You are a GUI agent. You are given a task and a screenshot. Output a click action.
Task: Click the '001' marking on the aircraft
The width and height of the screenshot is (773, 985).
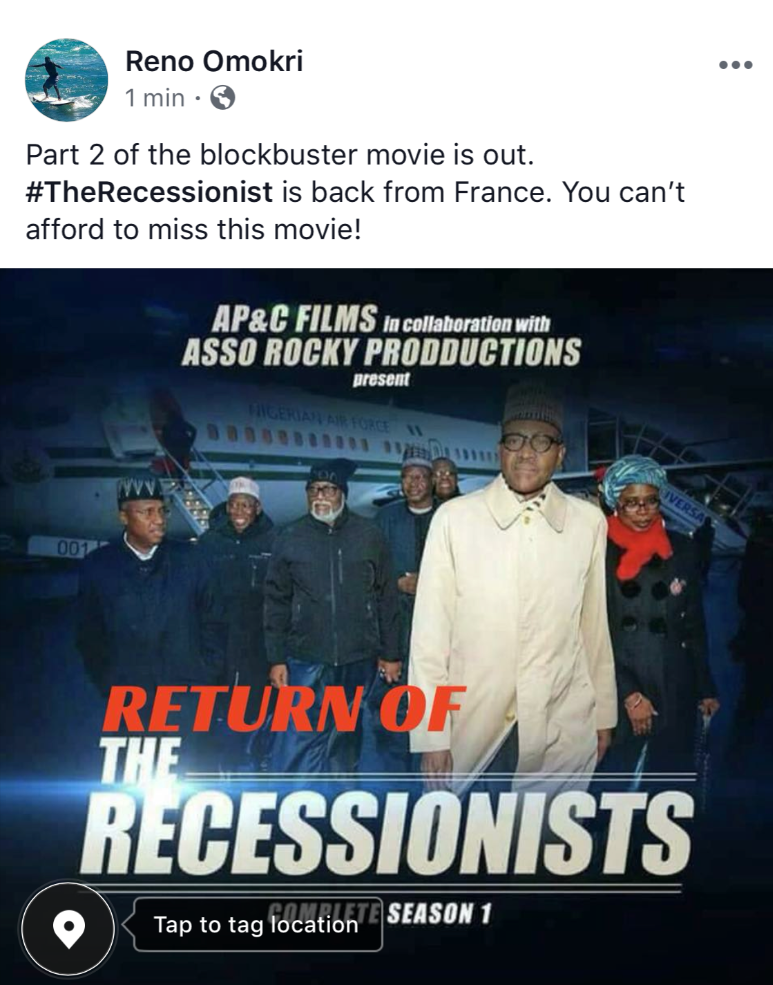72,548
